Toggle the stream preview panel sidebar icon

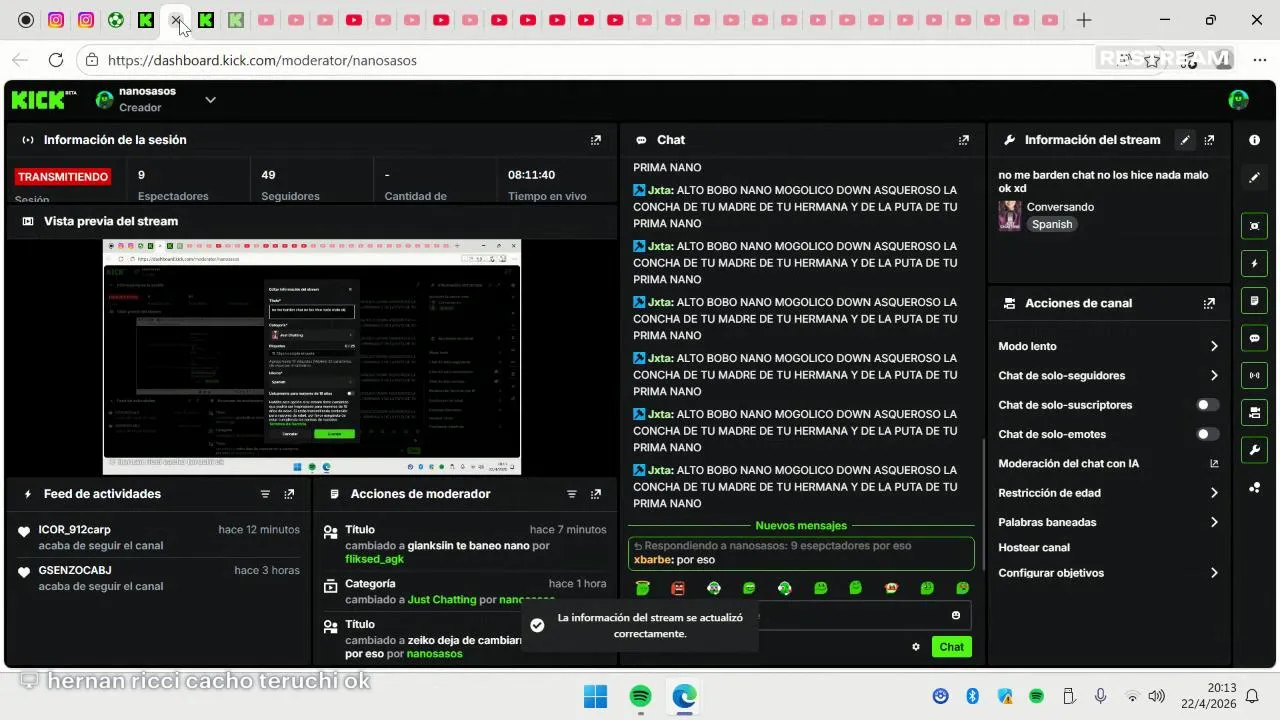pyautogui.click(x=1254, y=226)
